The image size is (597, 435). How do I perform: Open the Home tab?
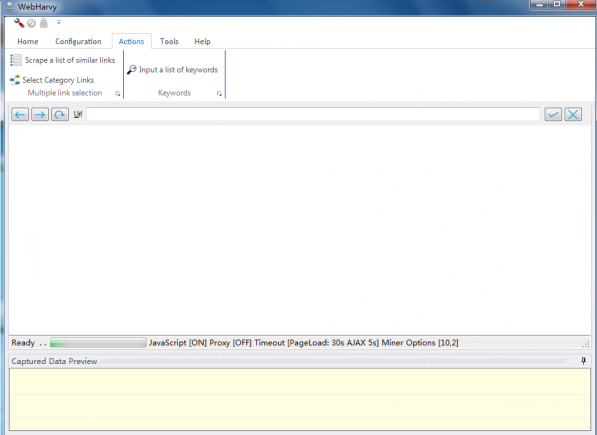click(28, 41)
